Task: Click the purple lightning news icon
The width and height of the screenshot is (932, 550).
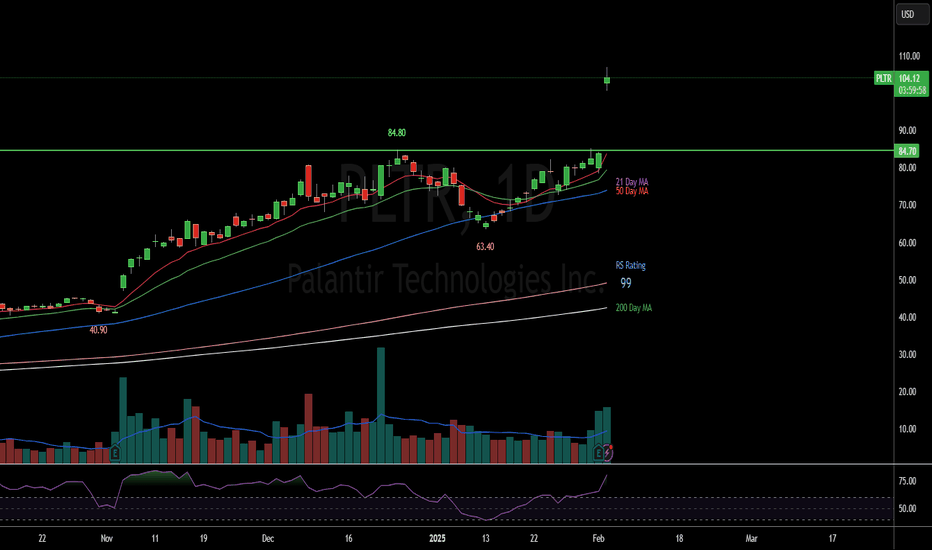Action: tap(607, 453)
